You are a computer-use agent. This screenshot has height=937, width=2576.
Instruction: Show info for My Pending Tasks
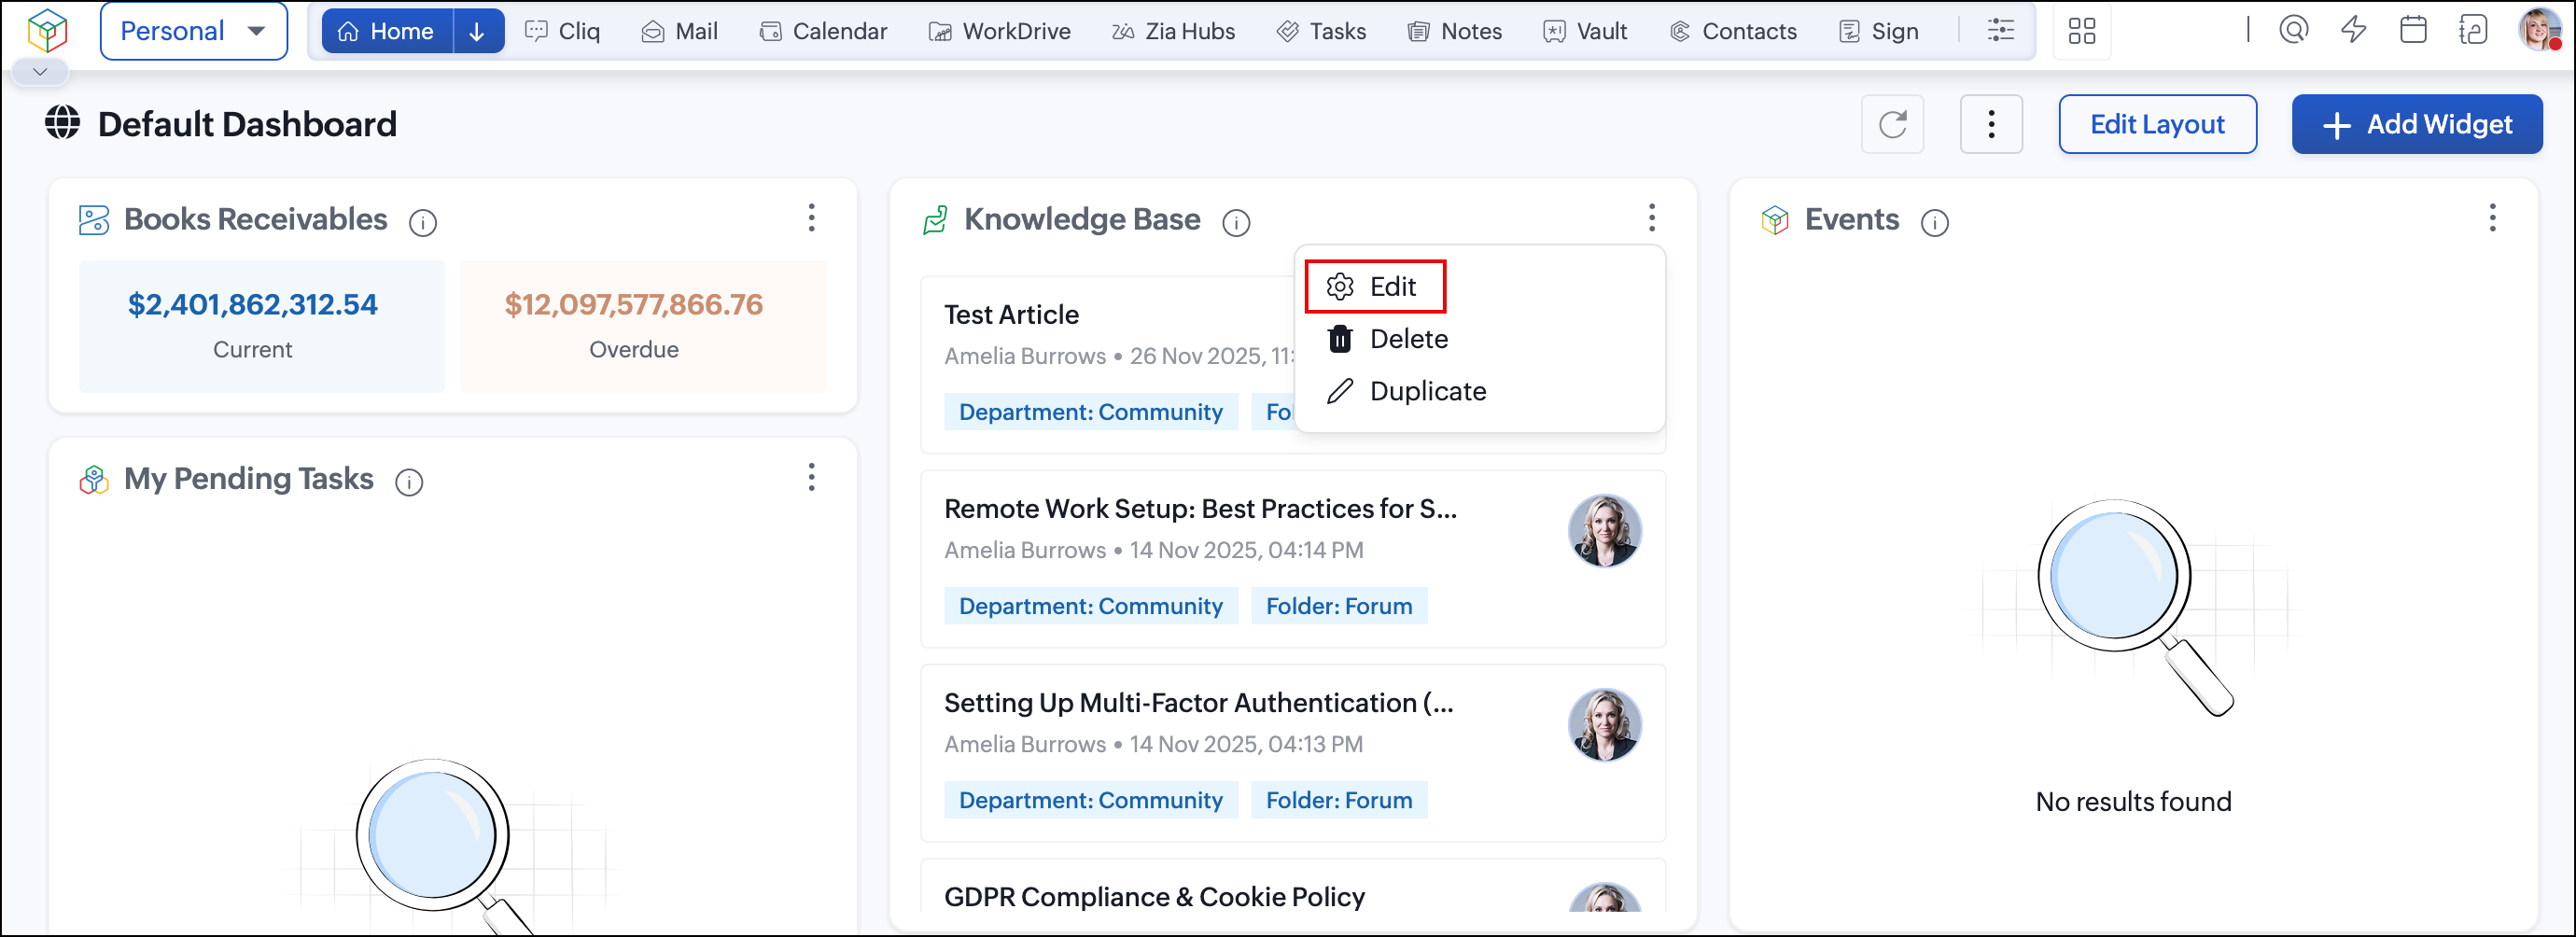(409, 483)
